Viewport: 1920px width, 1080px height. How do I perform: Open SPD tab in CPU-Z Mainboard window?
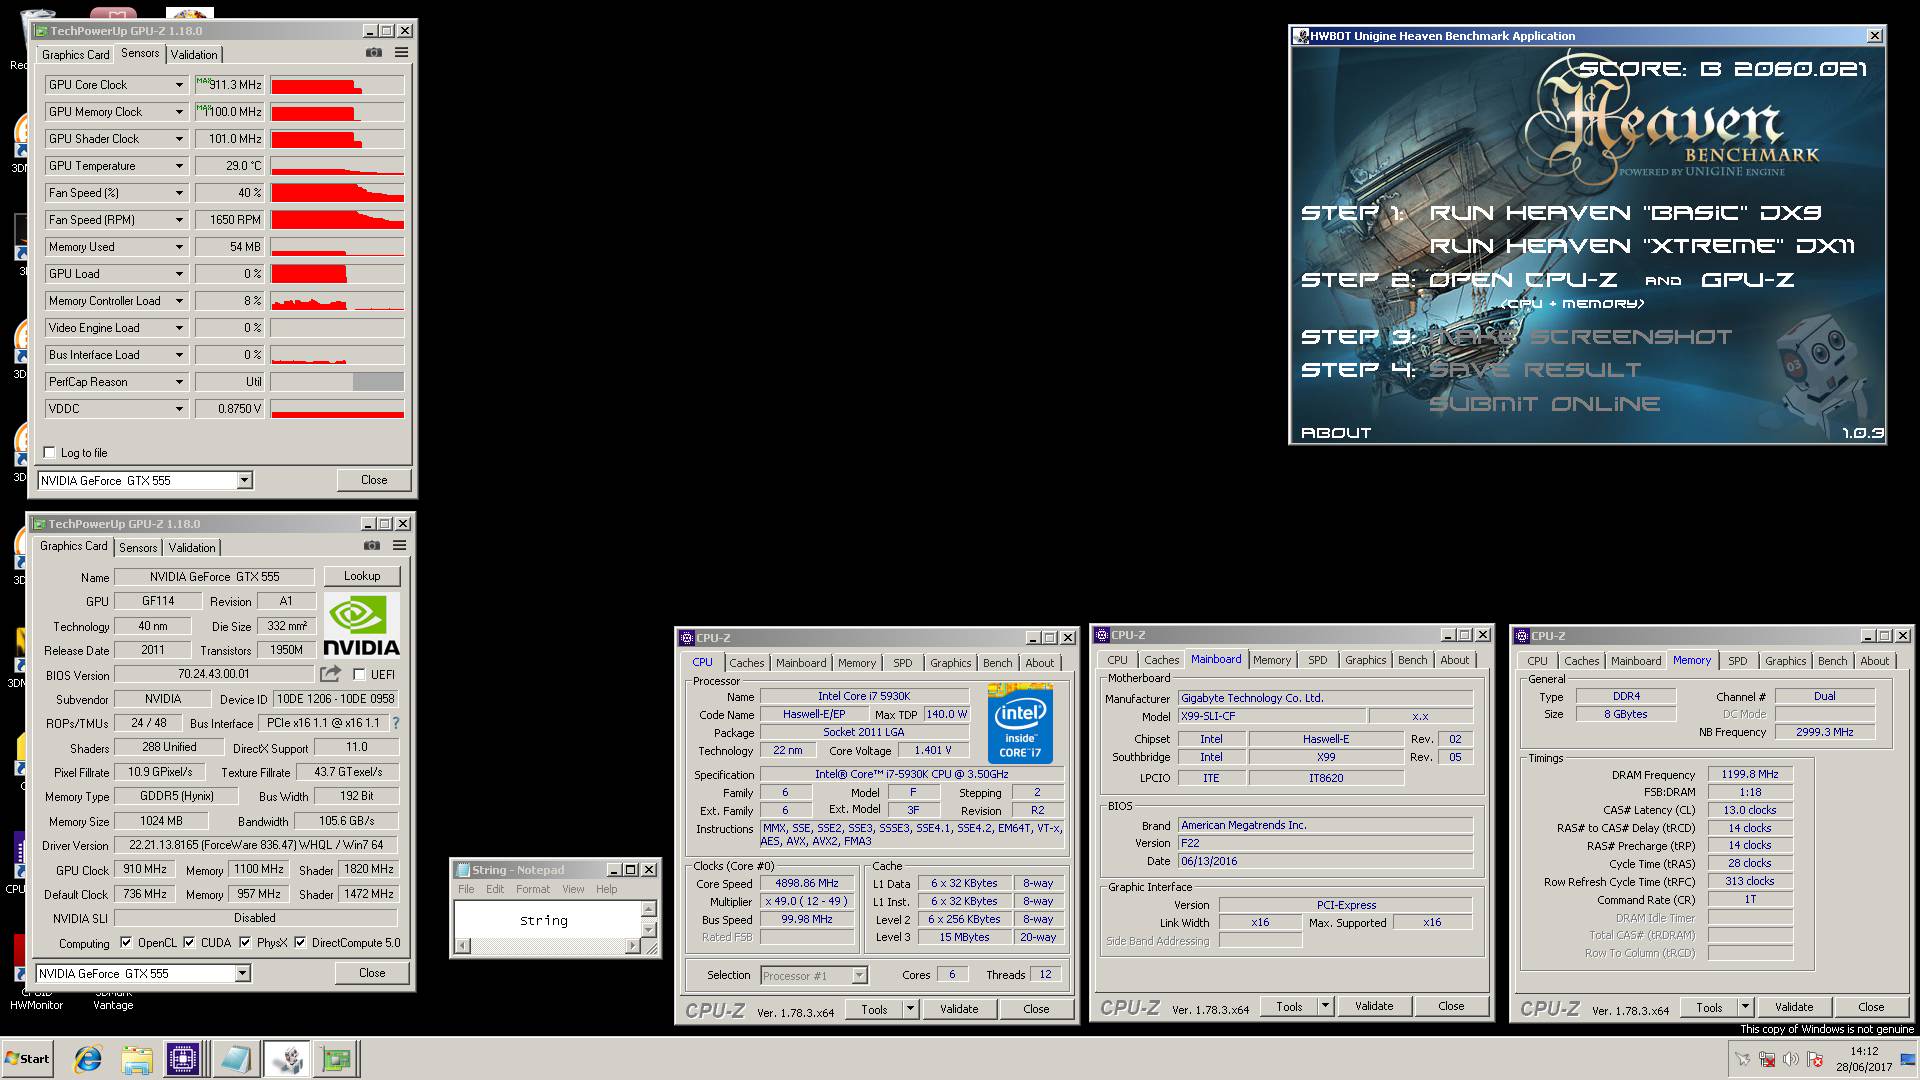point(1318,660)
